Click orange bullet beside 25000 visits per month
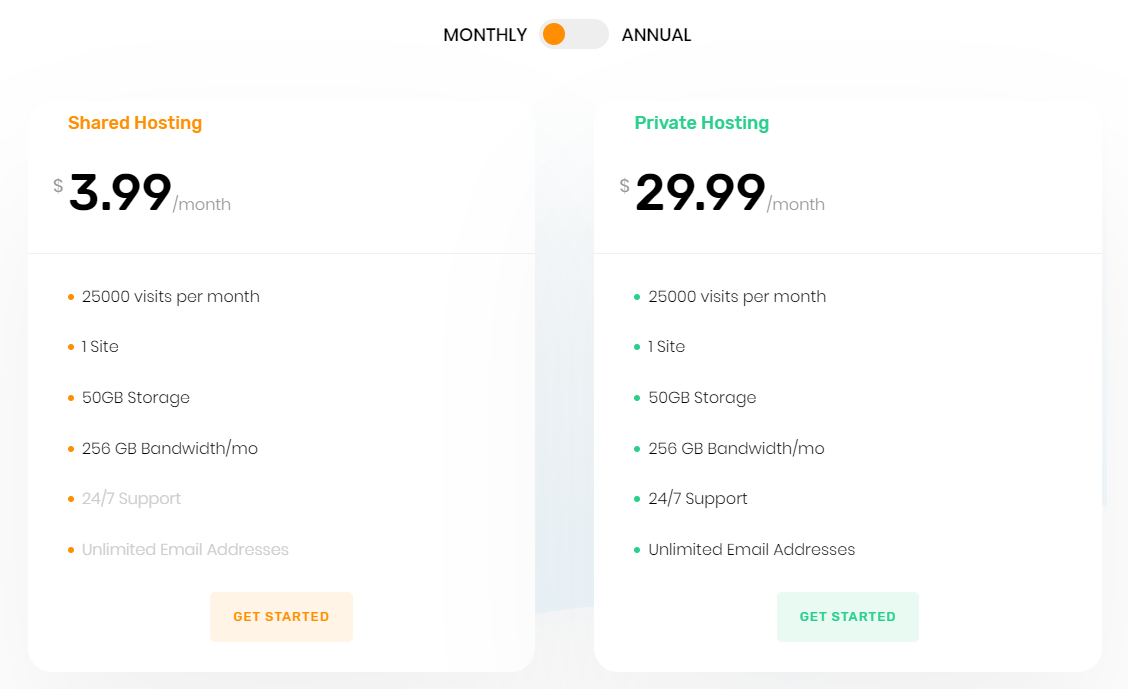 pyautogui.click(x=70, y=297)
